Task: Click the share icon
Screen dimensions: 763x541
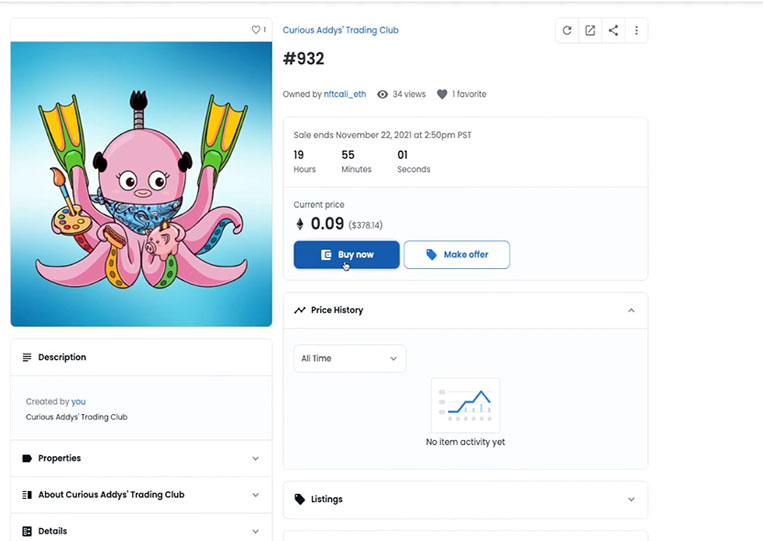Action: click(x=613, y=31)
